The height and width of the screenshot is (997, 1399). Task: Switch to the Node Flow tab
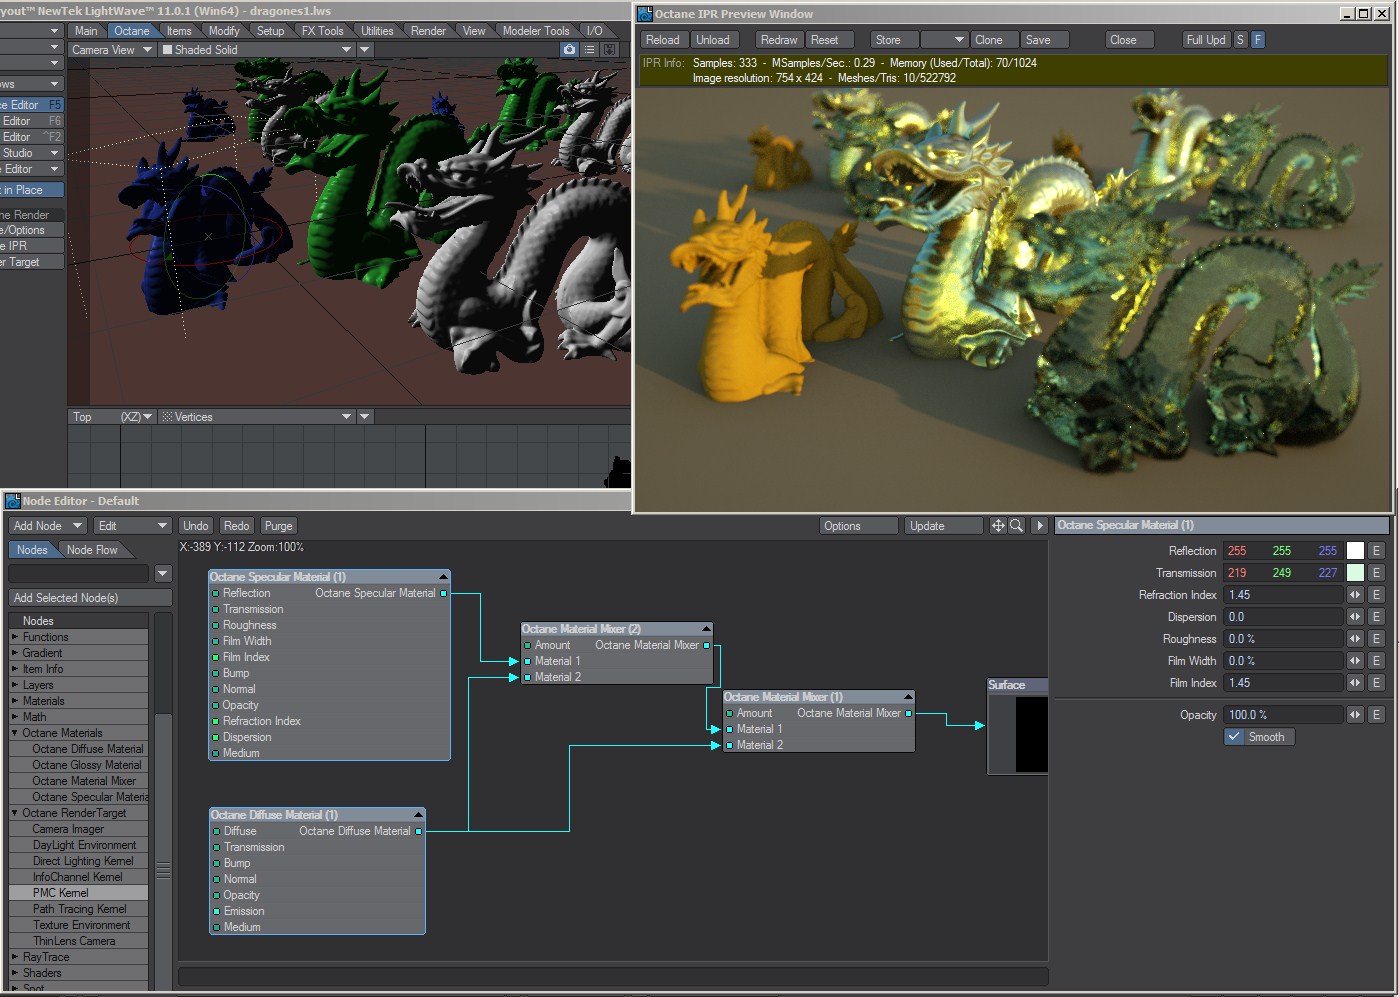(x=92, y=550)
